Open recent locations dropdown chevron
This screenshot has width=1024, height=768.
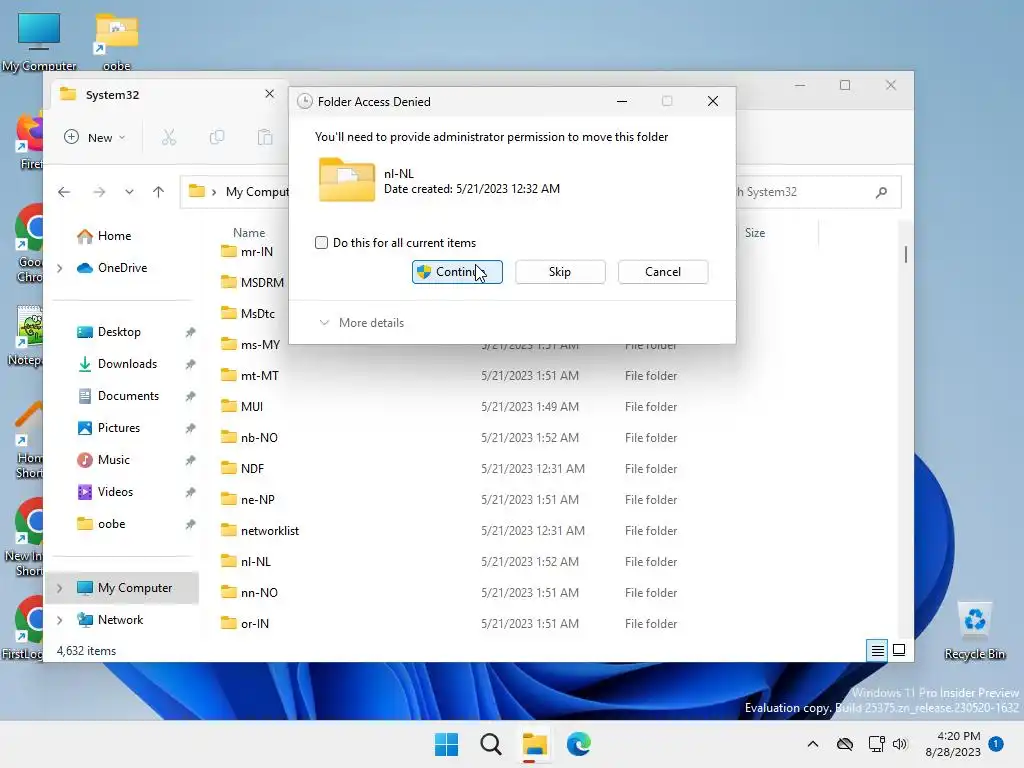[129, 192]
